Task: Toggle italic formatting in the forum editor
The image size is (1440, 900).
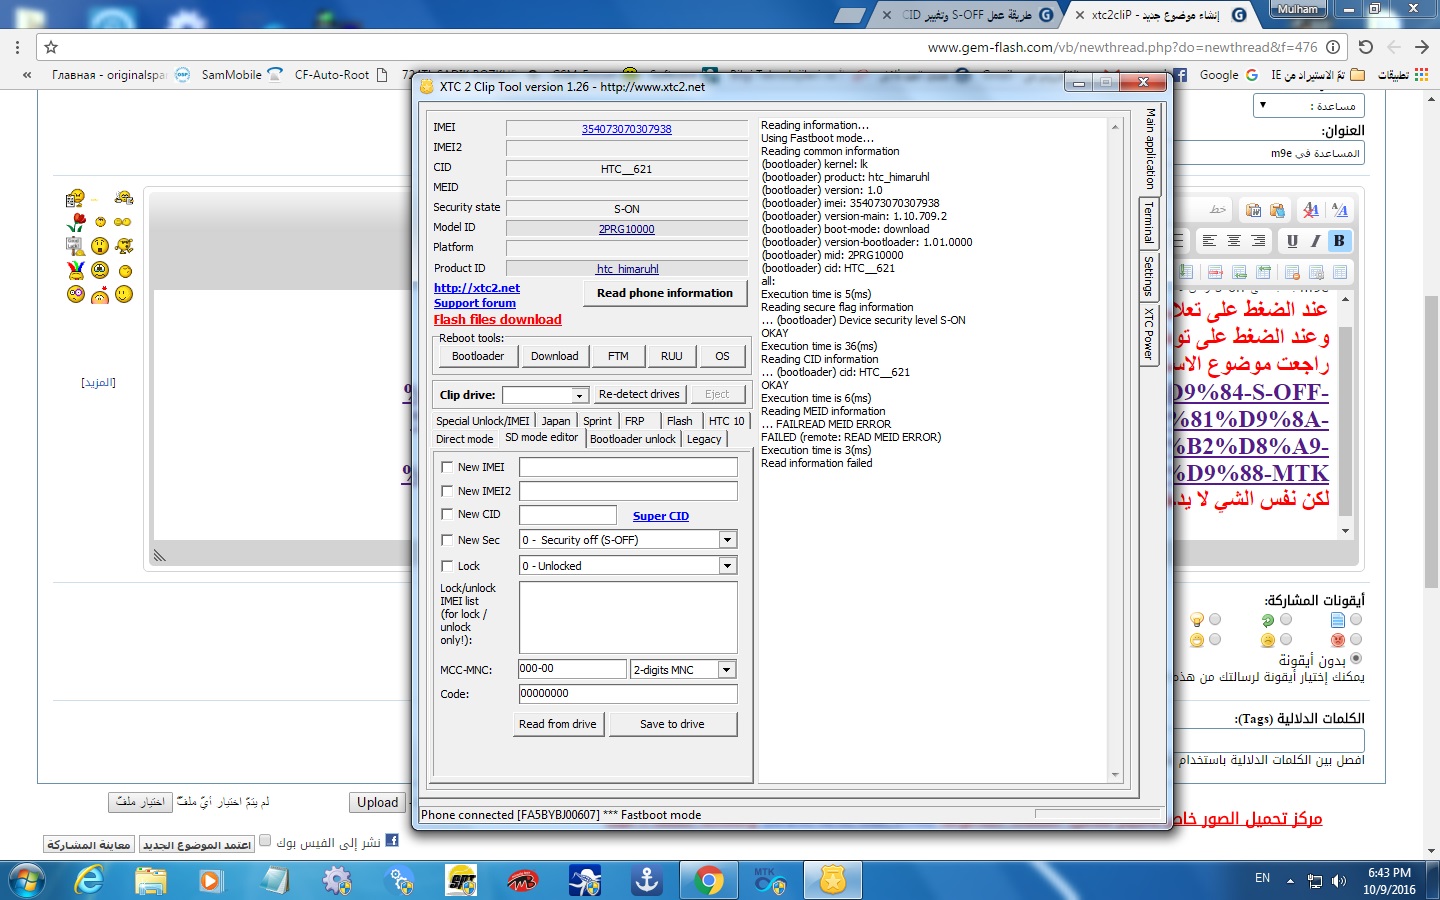Action: [x=1315, y=241]
